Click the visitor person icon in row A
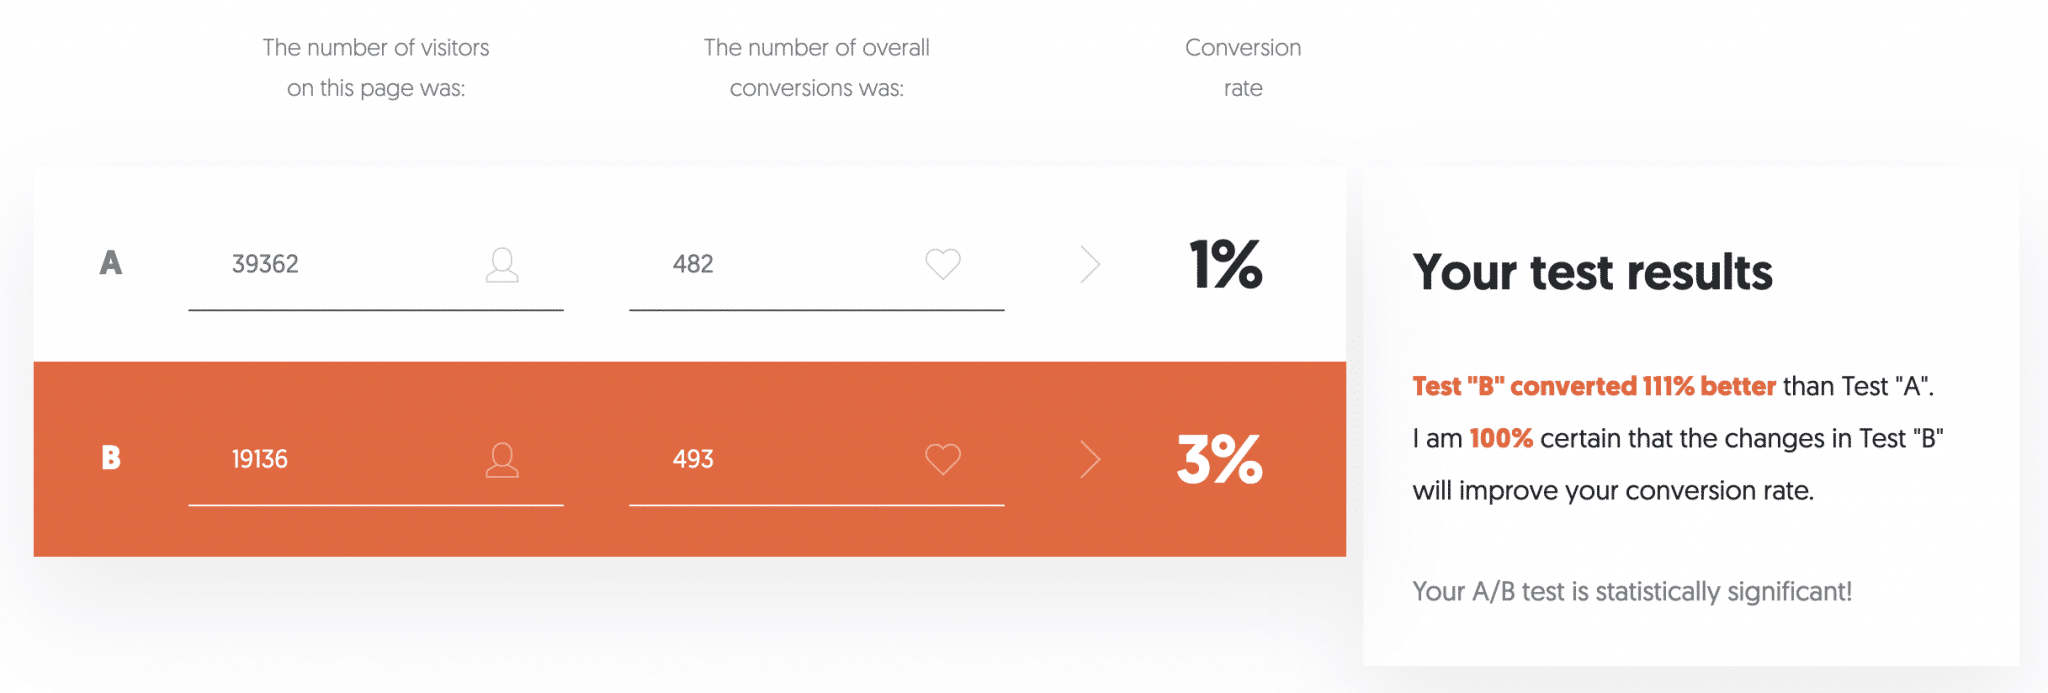Screen dimensions: 2048x693 tap(502, 265)
